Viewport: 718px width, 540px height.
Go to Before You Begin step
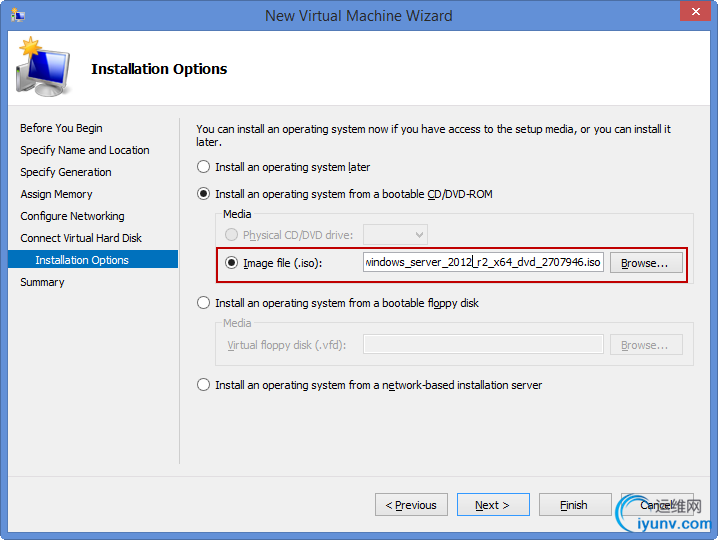pyautogui.click(x=61, y=128)
